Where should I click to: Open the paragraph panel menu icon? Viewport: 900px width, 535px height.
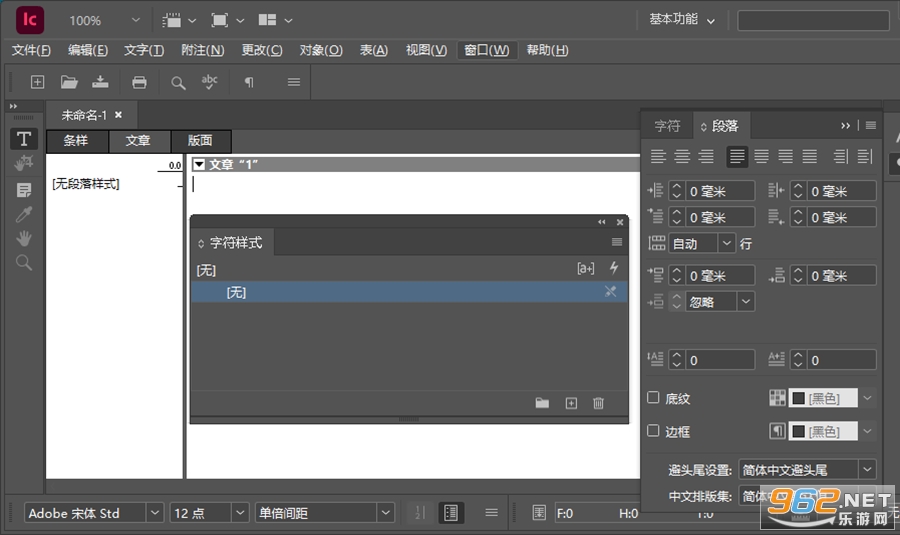tap(871, 125)
